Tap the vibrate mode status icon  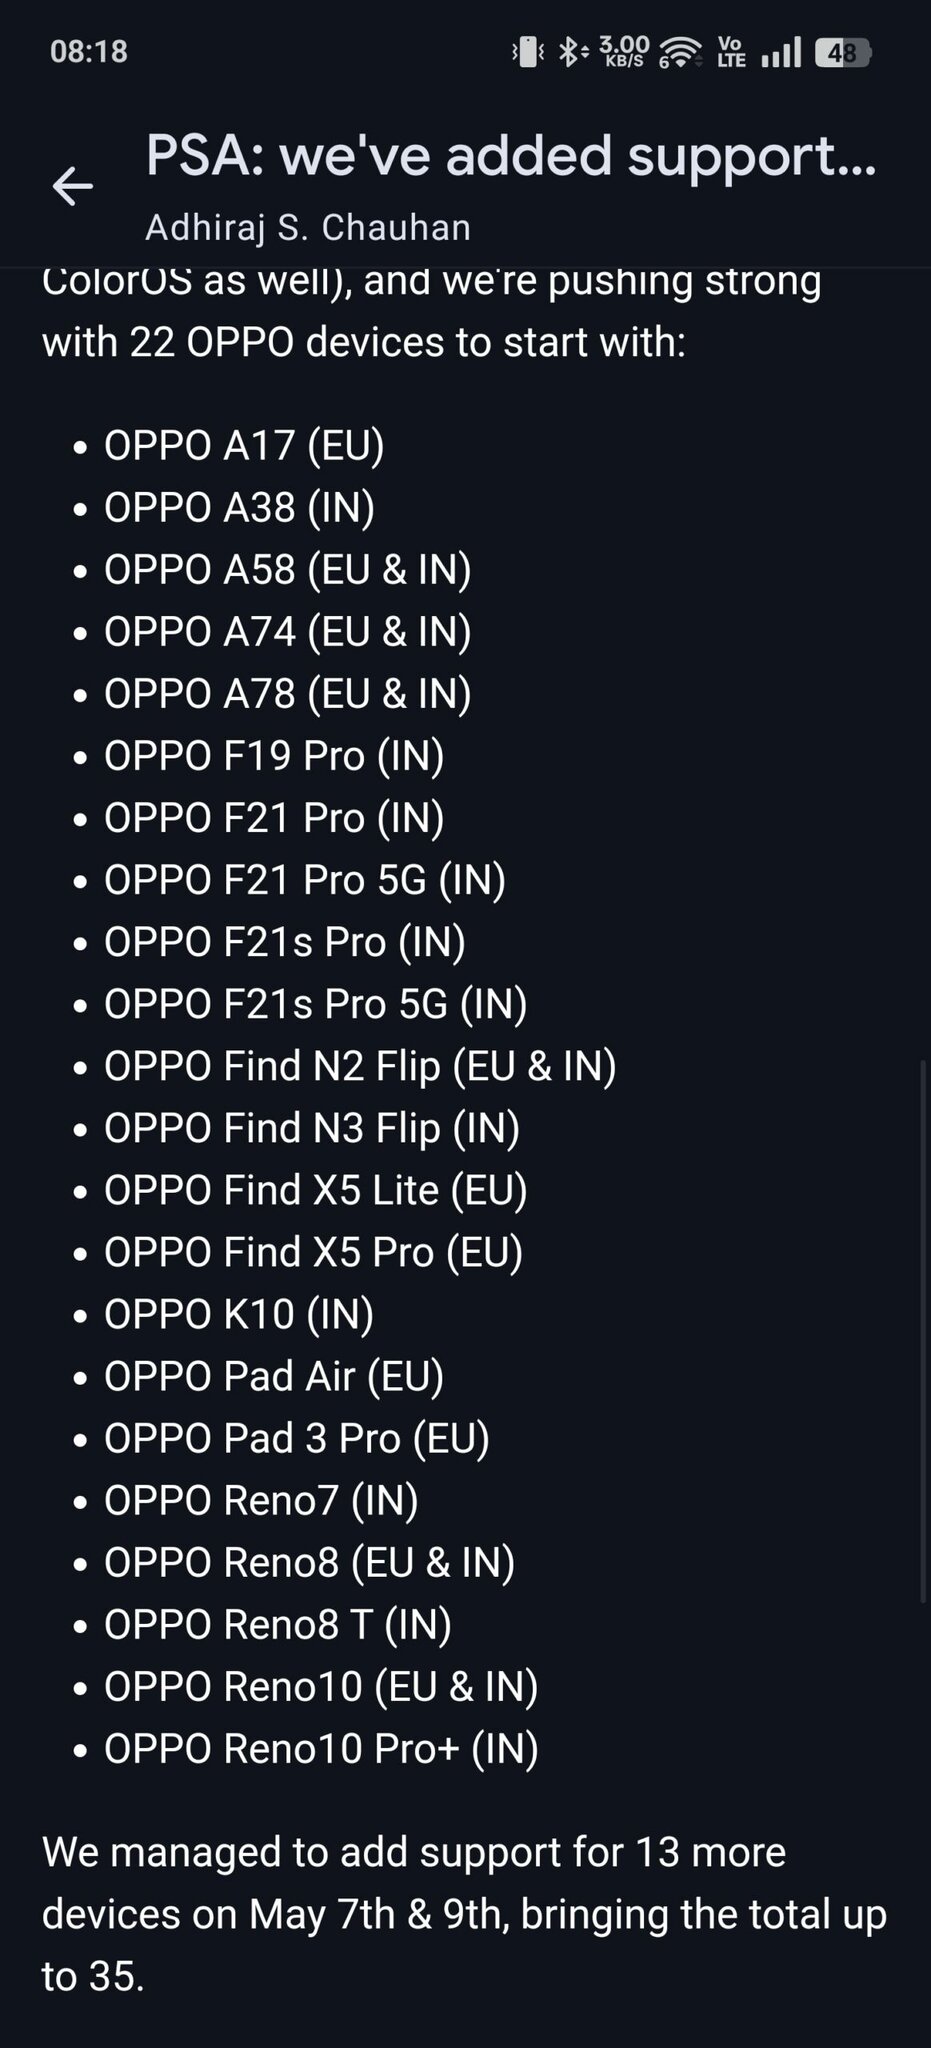(x=528, y=52)
